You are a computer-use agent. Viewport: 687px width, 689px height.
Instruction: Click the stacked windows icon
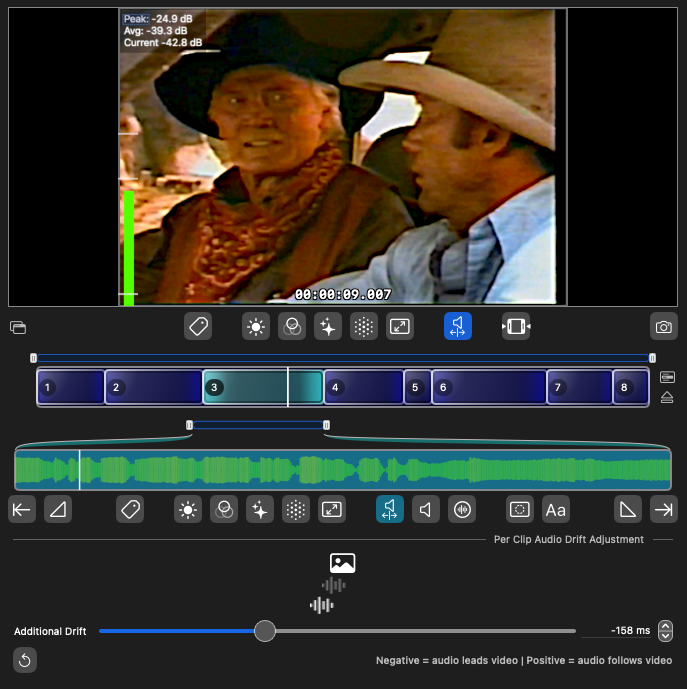pyautogui.click(x=18, y=327)
